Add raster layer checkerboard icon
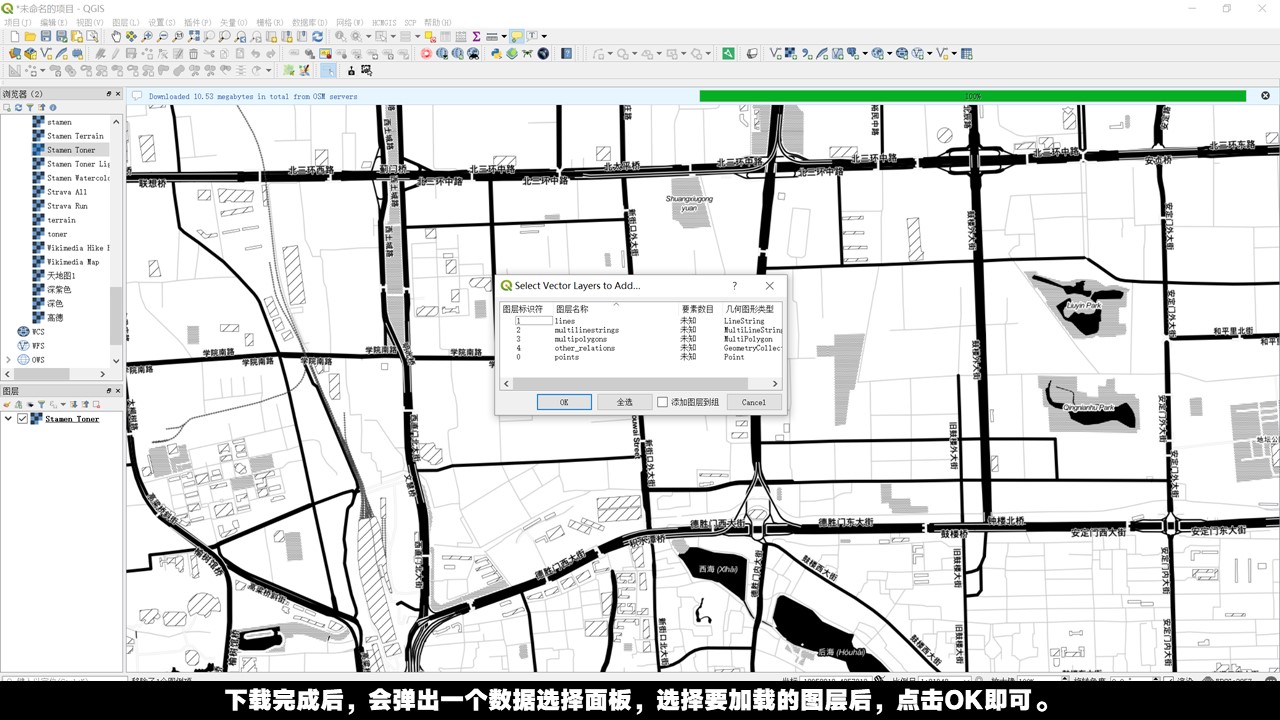This screenshot has height=720, width=1280. 790,53
